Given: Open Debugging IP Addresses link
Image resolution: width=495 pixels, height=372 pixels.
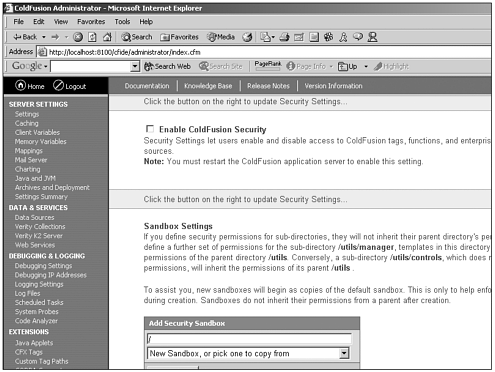Looking at the screenshot, I should (50, 275).
